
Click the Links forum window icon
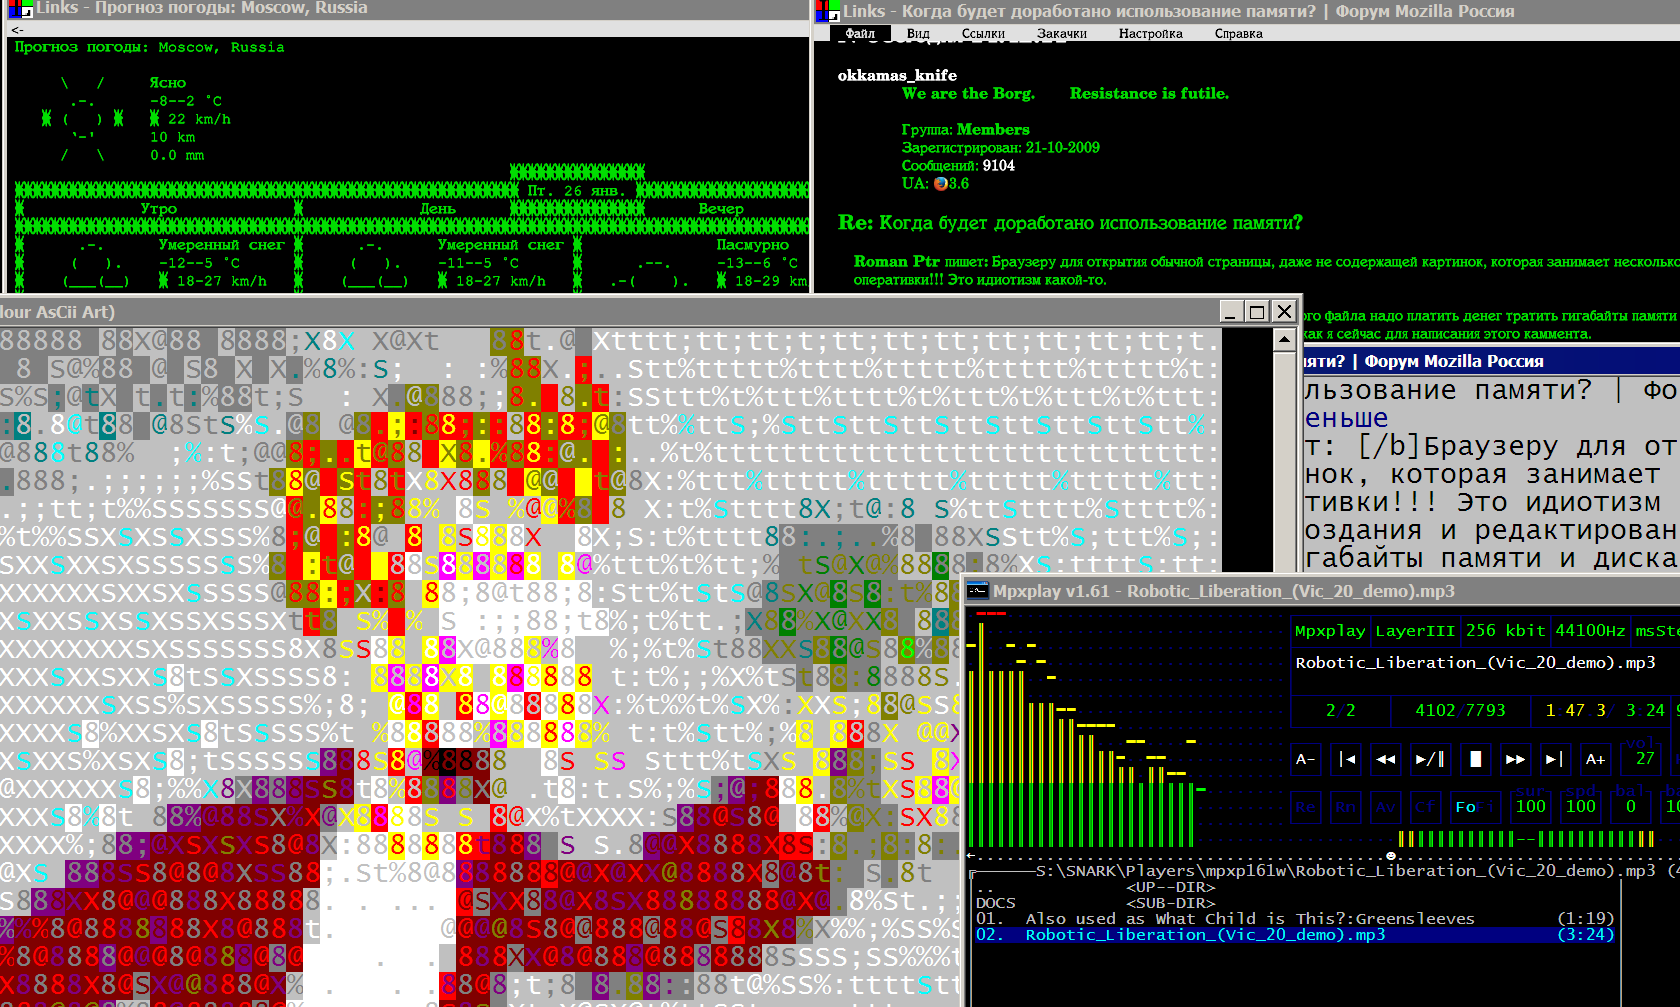tap(827, 11)
